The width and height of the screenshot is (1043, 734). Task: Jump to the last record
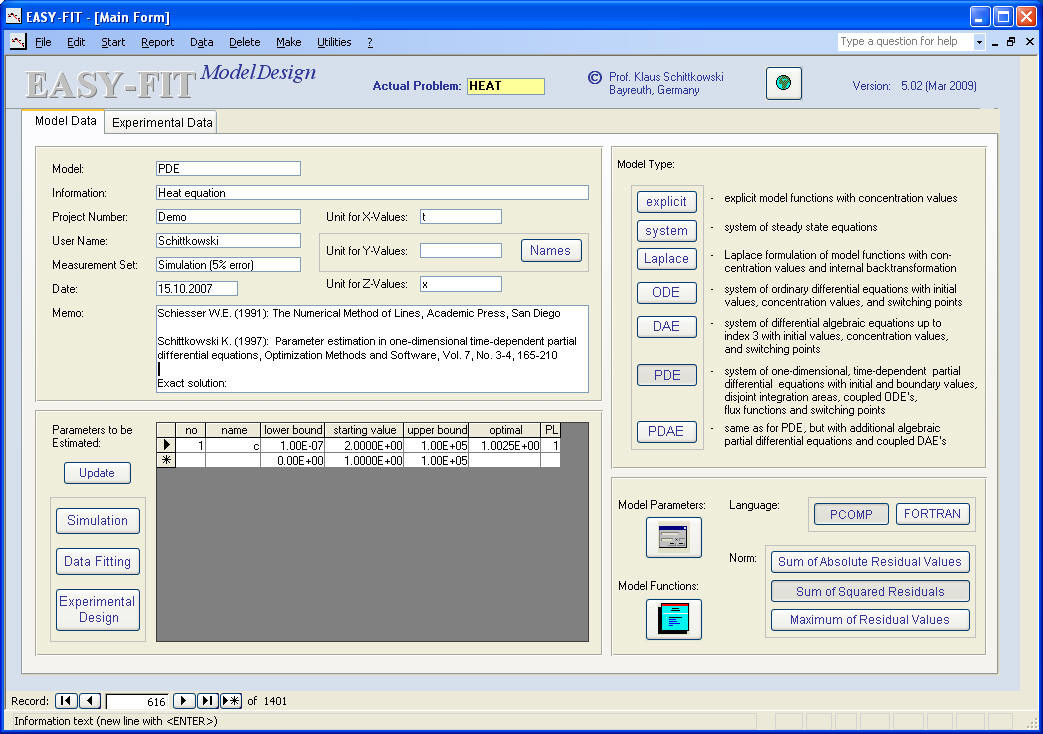207,701
